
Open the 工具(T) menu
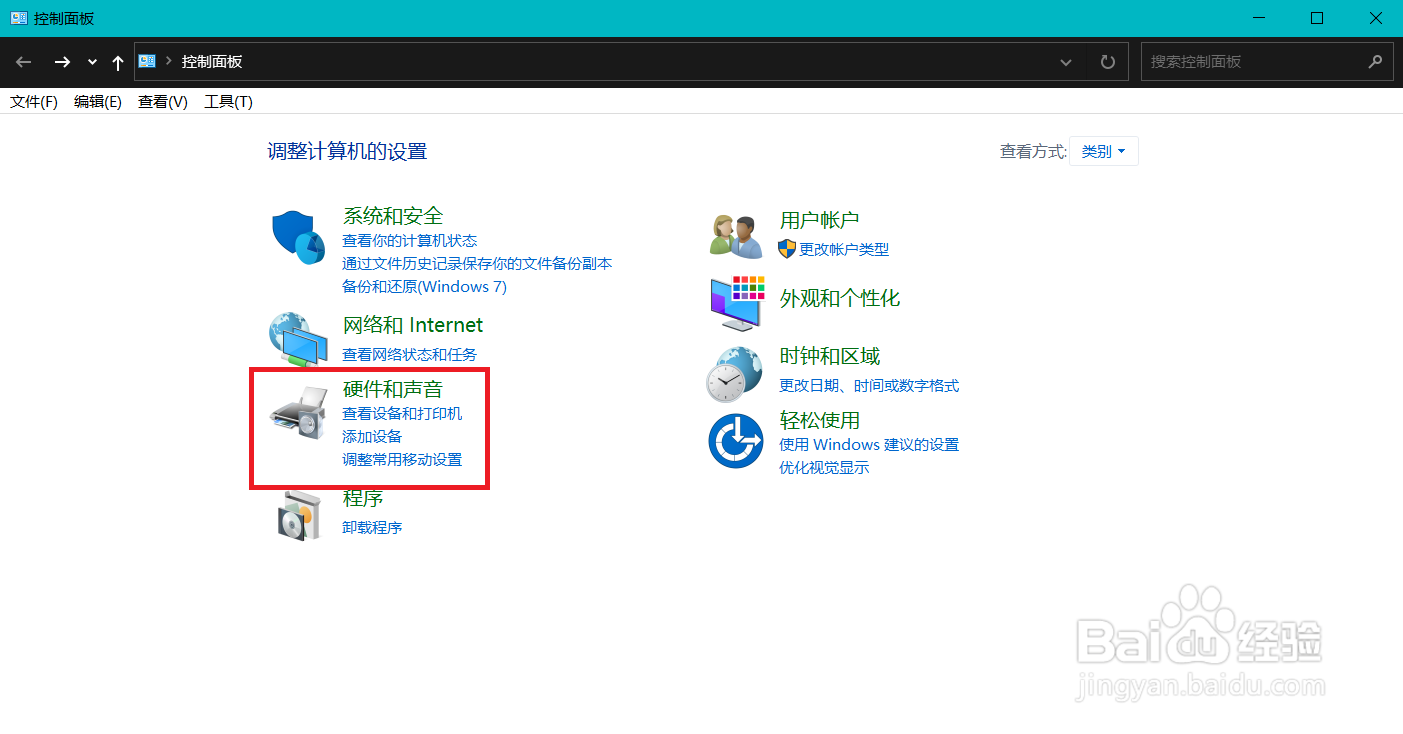point(227,101)
